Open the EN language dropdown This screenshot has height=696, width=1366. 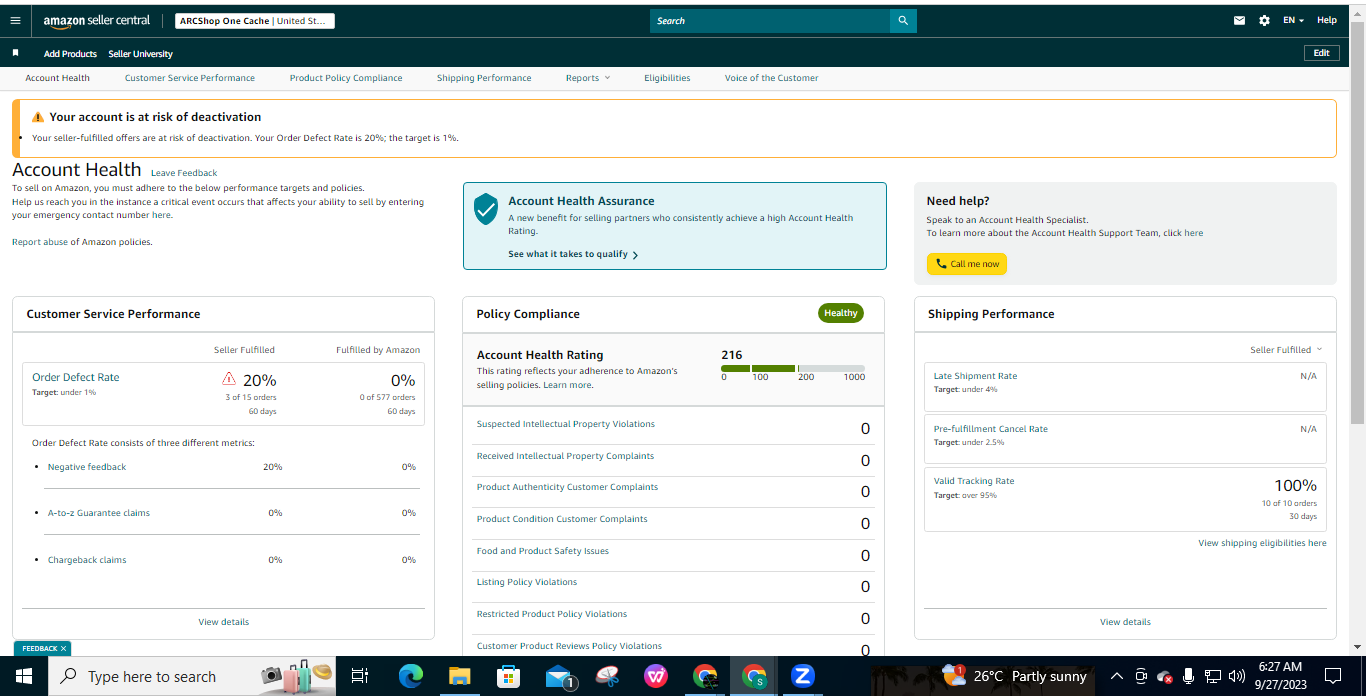point(1293,20)
